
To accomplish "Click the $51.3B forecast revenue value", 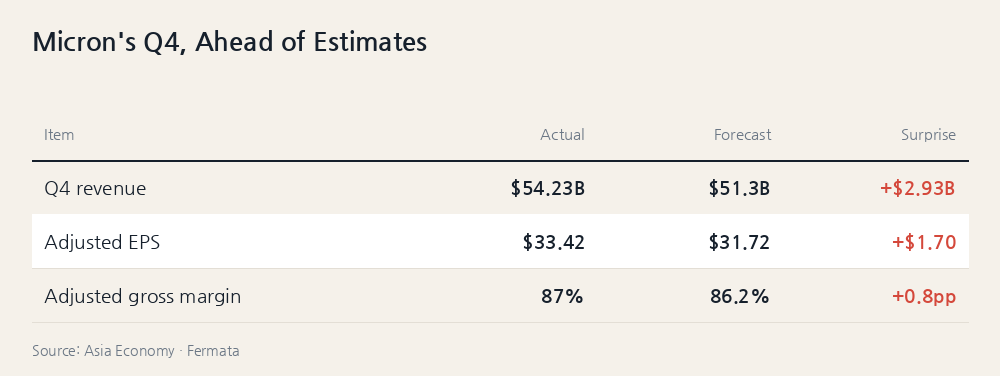I will click(x=739, y=189).
